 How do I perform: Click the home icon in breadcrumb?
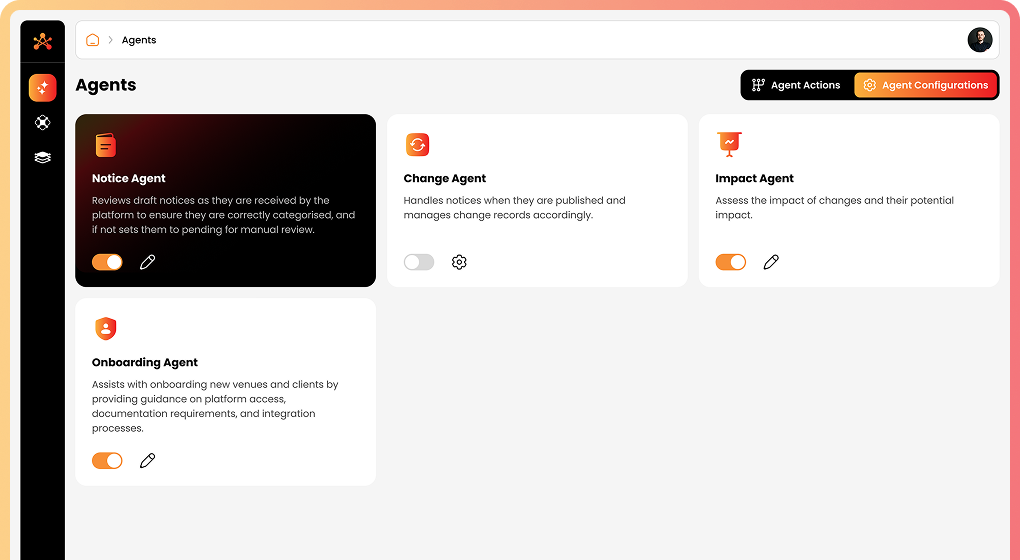point(93,40)
